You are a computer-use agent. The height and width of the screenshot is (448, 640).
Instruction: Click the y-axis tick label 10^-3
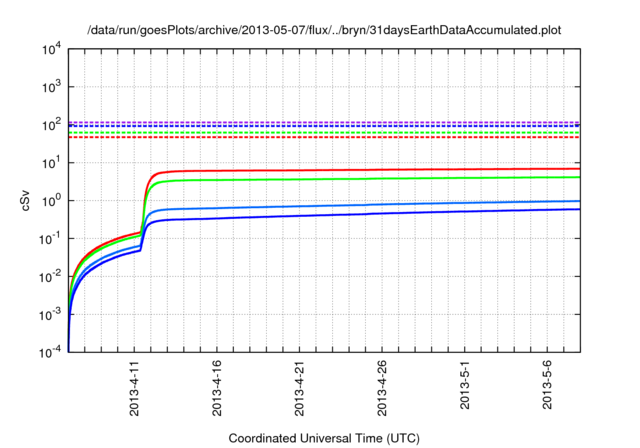[51, 315]
